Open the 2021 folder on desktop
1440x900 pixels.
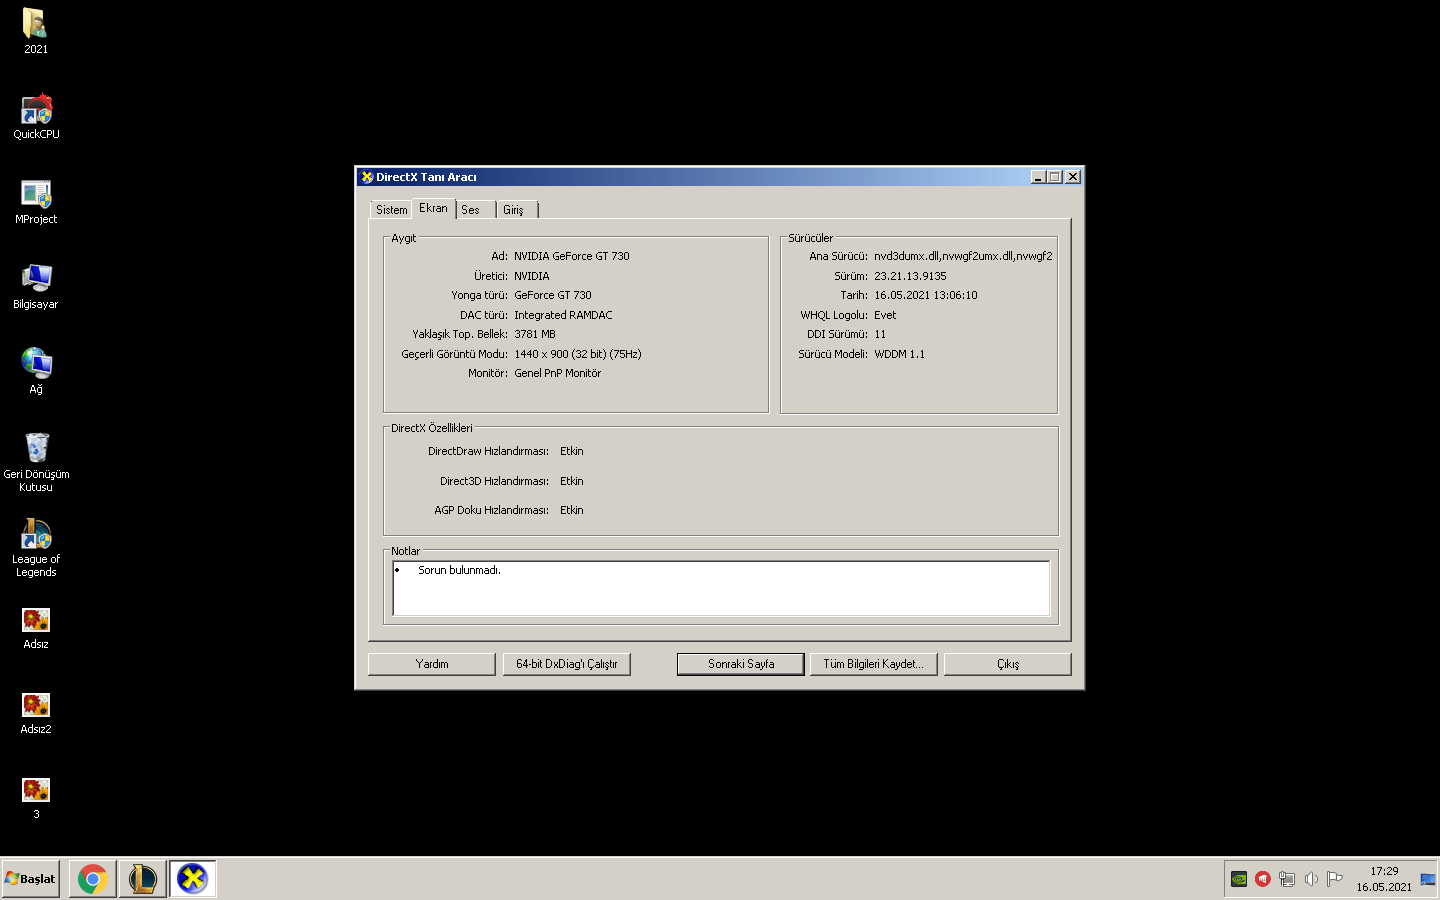click(x=35, y=30)
